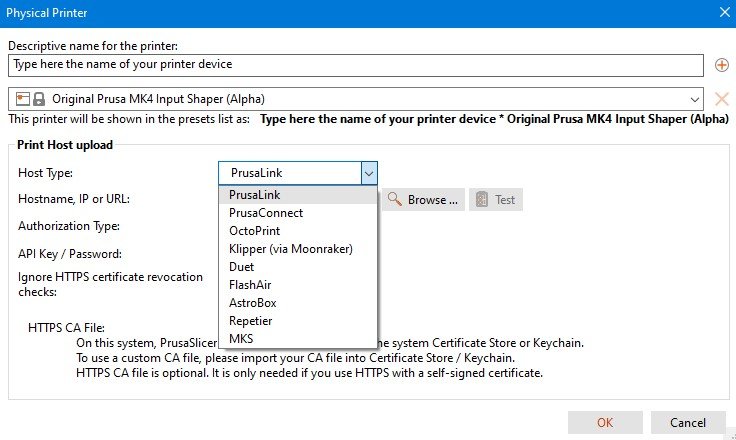Screen dimensions: 736x440
Task: Select PrusaLink from the host type list
Action: click(x=298, y=195)
